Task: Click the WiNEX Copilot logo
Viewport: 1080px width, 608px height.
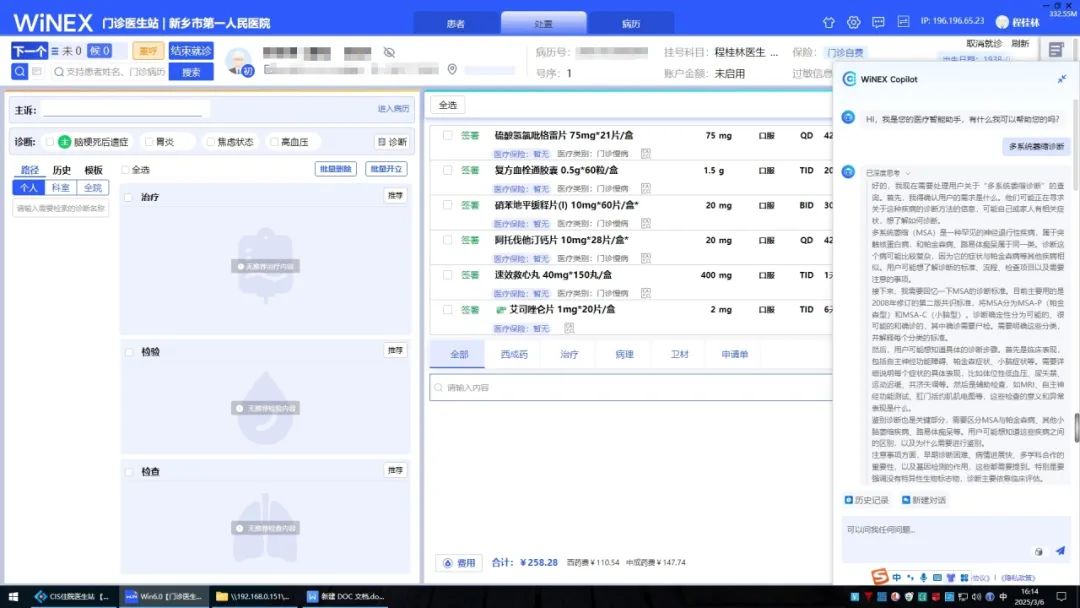Action: (849, 79)
